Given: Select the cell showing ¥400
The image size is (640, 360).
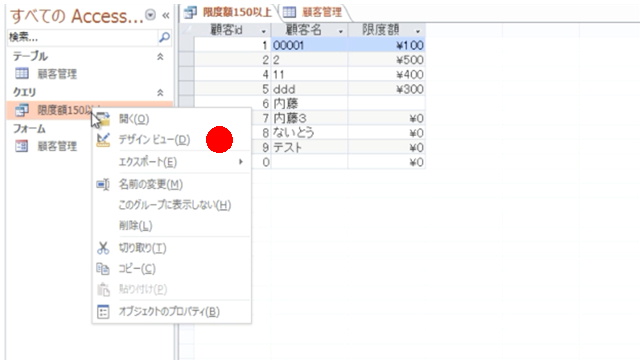Looking at the screenshot, I should 387,75.
